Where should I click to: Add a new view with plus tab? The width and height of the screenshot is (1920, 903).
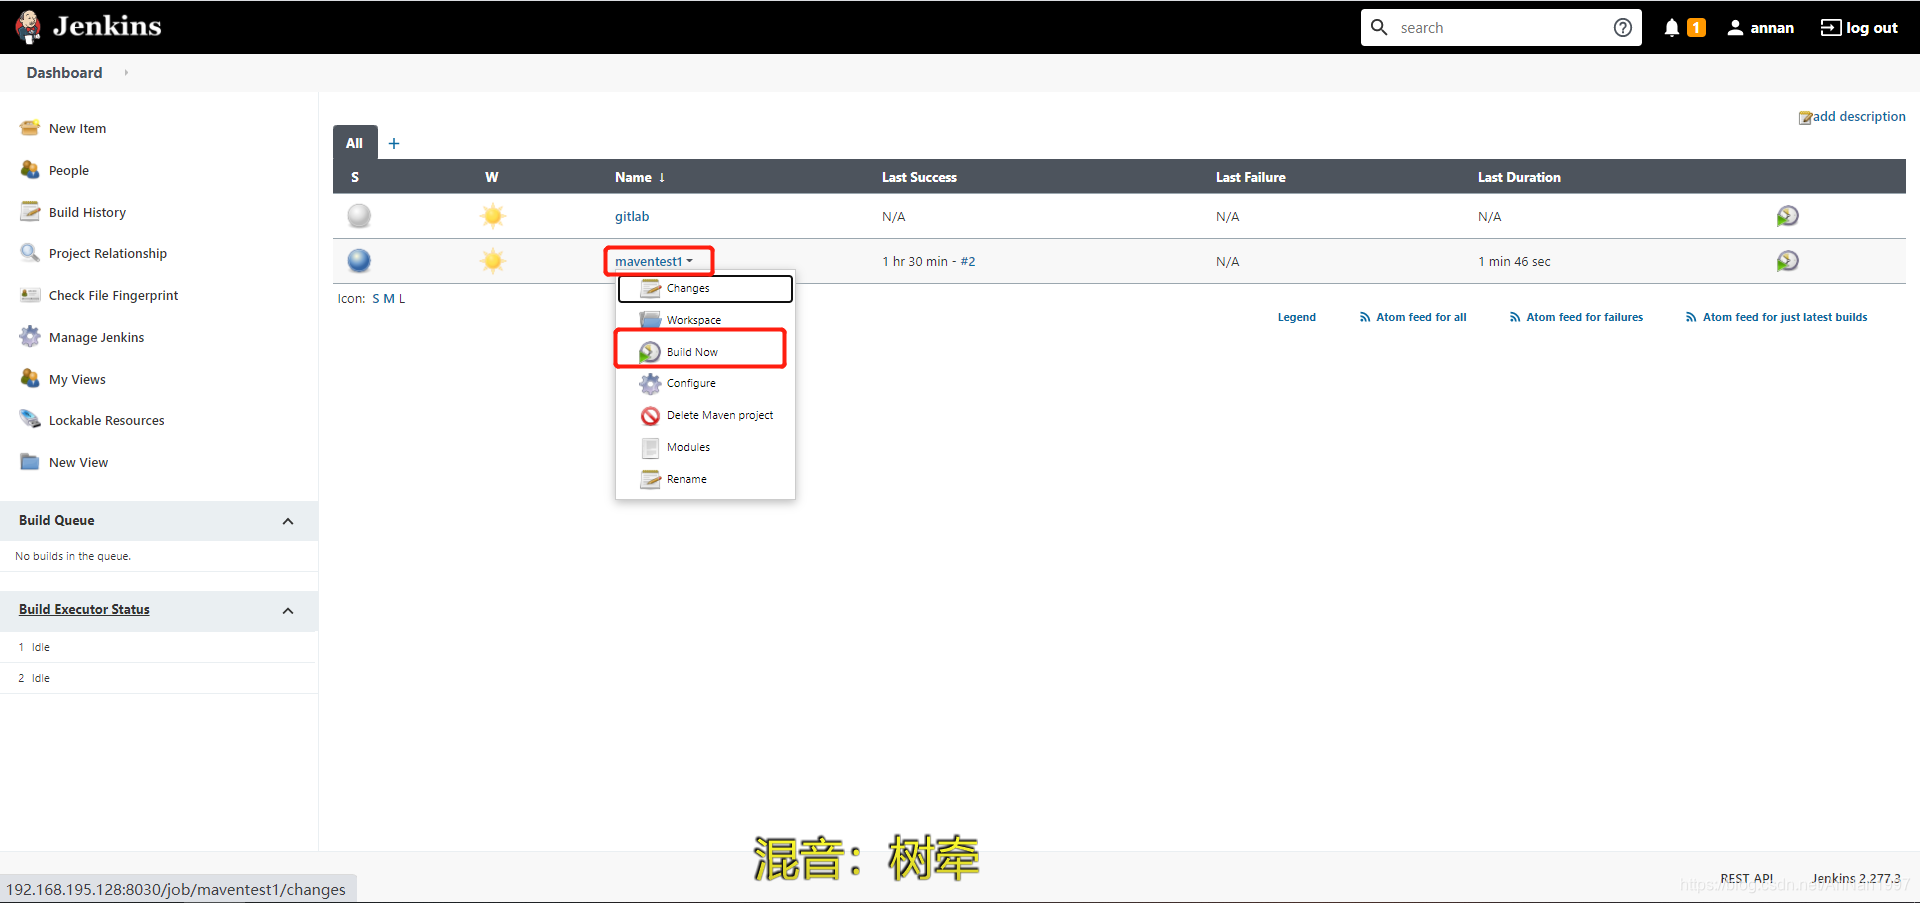pyautogui.click(x=394, y=143)
